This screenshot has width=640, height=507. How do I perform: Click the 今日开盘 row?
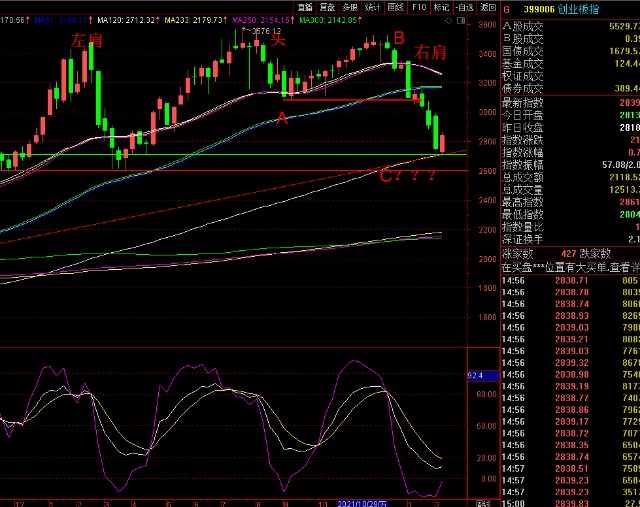click(x=570, y=115)
